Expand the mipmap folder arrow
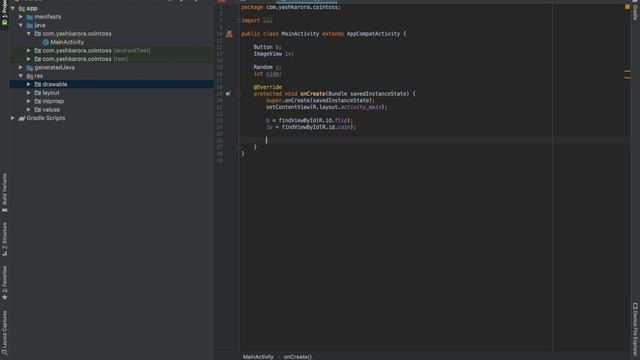This screenshot has height=360, width=640. tap(29, 101)
